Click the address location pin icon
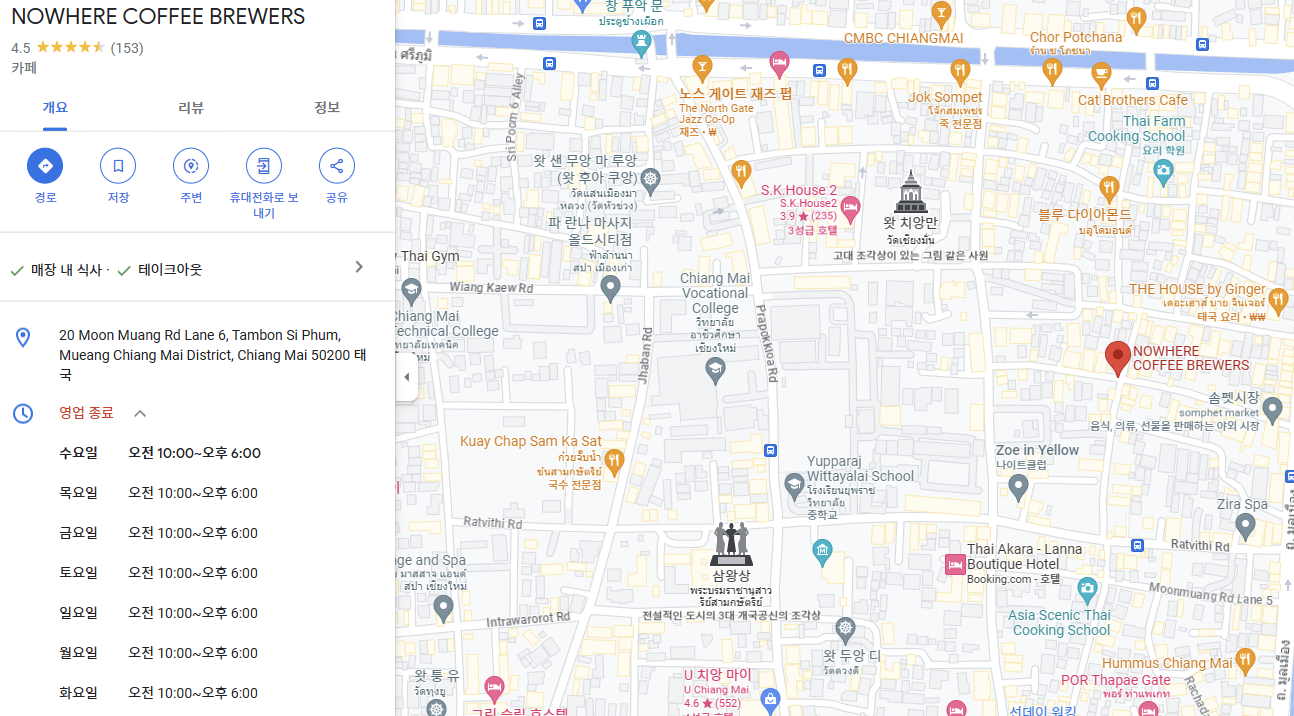 tap(23, 337)
